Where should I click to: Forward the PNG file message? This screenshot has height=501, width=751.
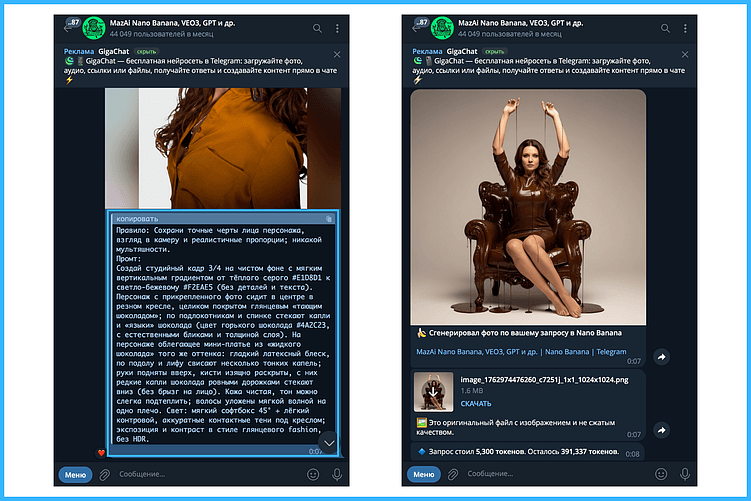coord(661,430)
